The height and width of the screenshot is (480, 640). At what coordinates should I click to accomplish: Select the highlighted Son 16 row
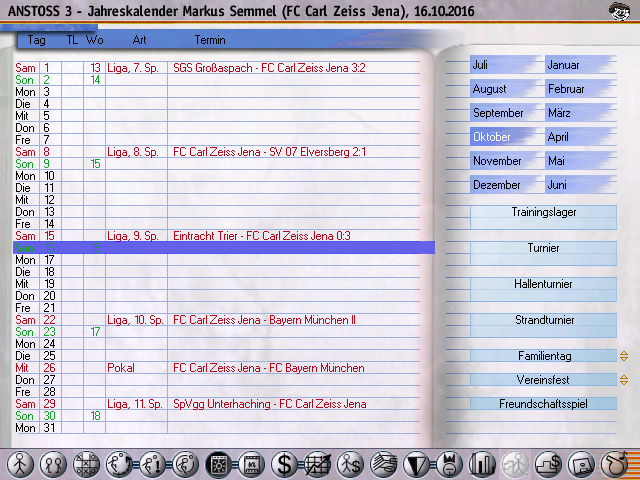224,248
